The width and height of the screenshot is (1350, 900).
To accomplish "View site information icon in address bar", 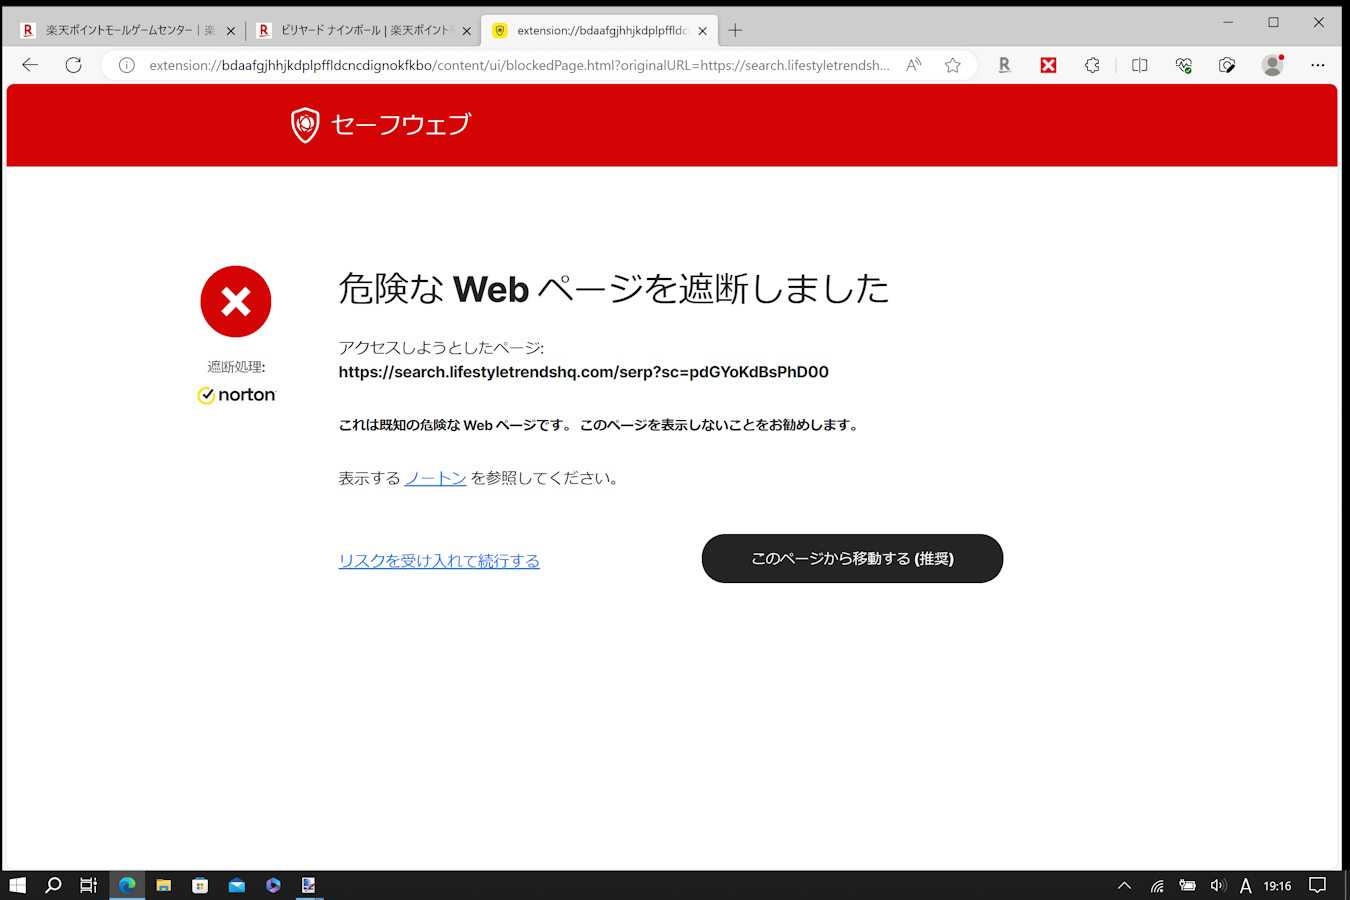I will click(x=127, y=65).
